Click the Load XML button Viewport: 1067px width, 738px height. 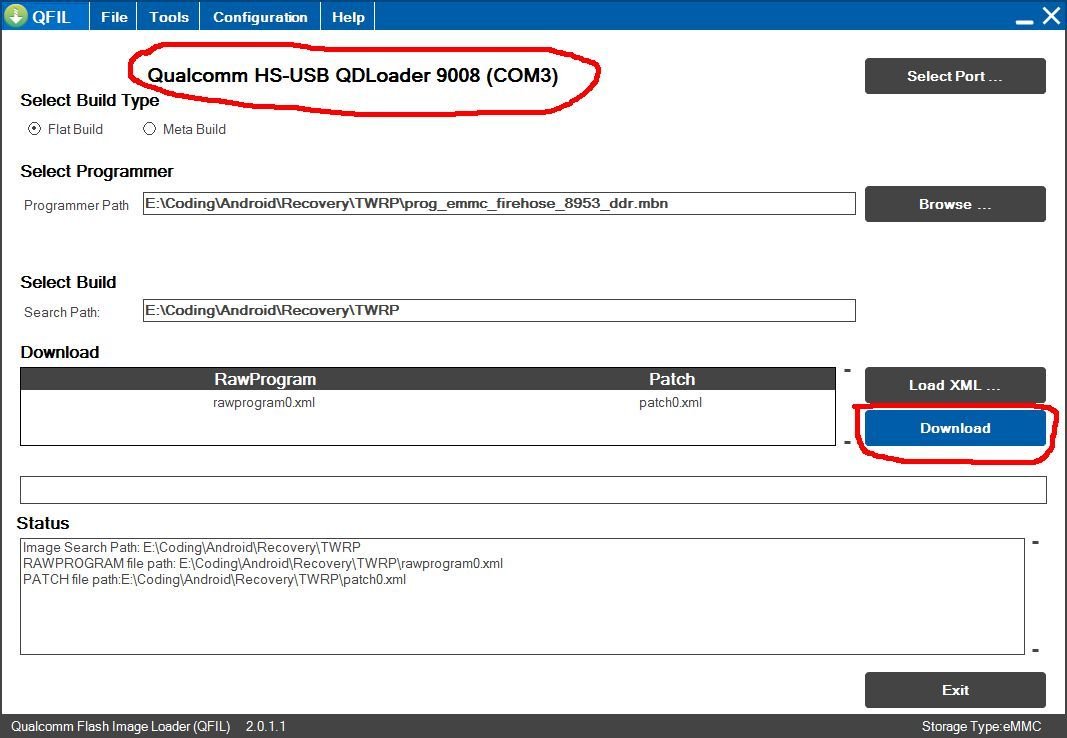[x=955, y=385]
